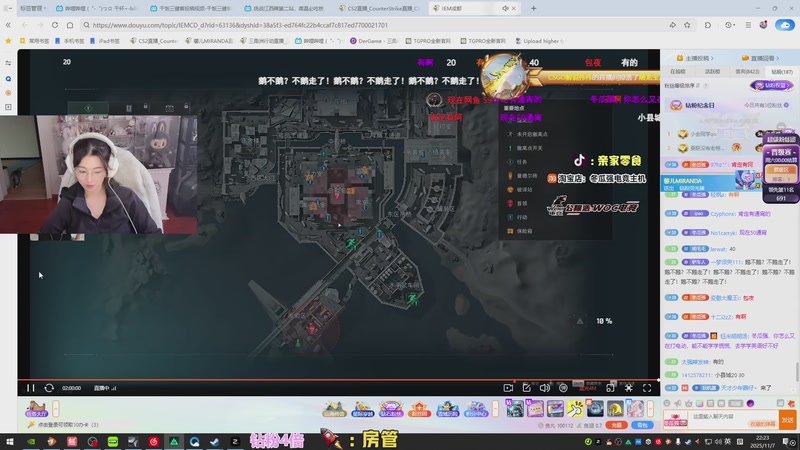Toggle the danmaku comment overlay icon

click(563, 388)
